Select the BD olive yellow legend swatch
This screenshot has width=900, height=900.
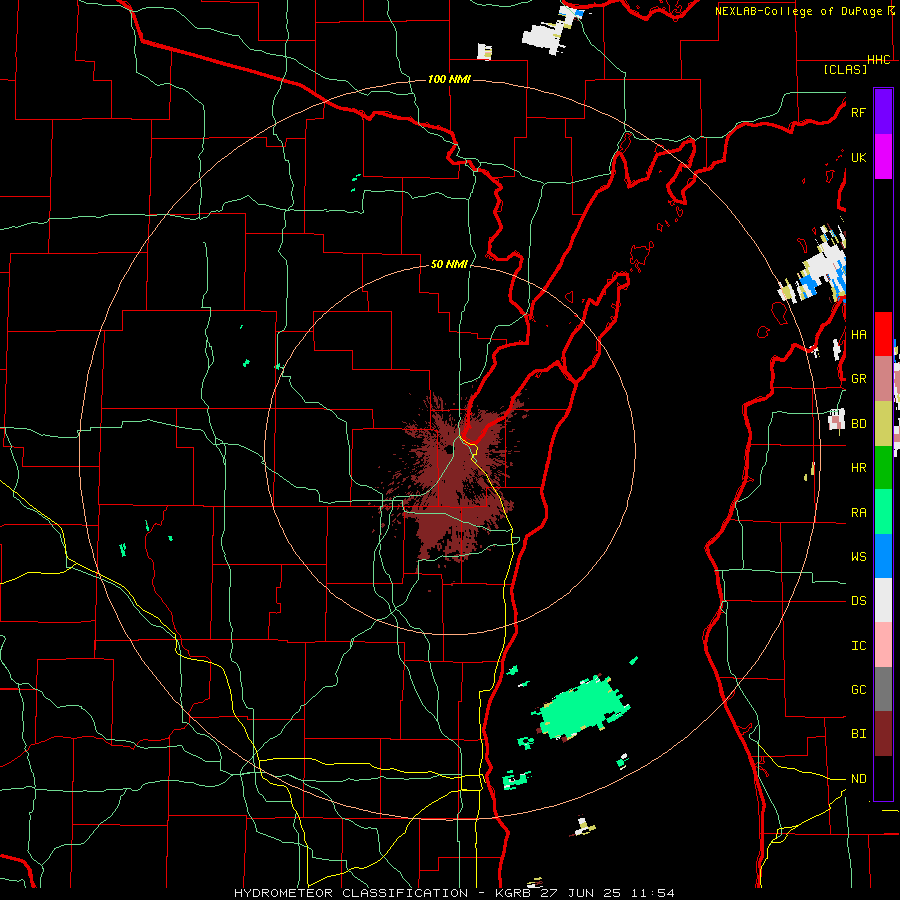pyautogui.click(x=883, y=424)
